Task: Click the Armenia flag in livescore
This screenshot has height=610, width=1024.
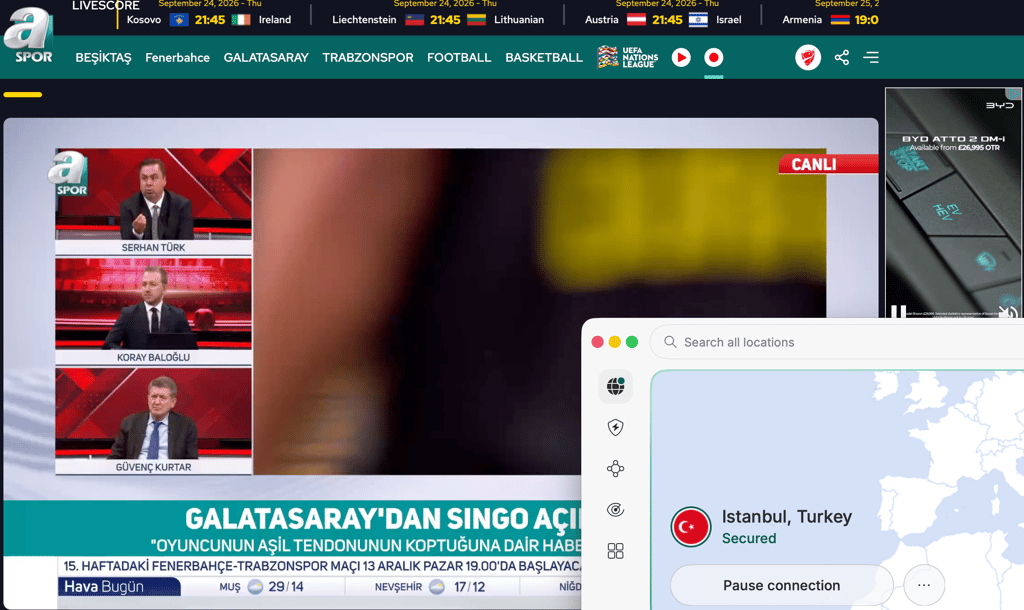Action: tap(840, 20)
